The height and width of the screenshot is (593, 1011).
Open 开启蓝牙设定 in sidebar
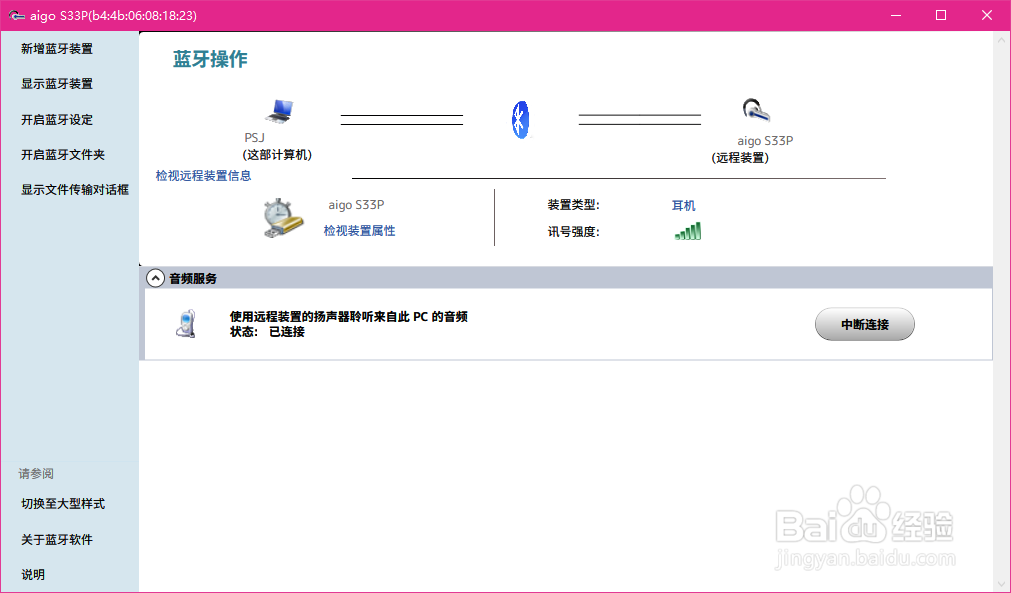tap(57, 119)
